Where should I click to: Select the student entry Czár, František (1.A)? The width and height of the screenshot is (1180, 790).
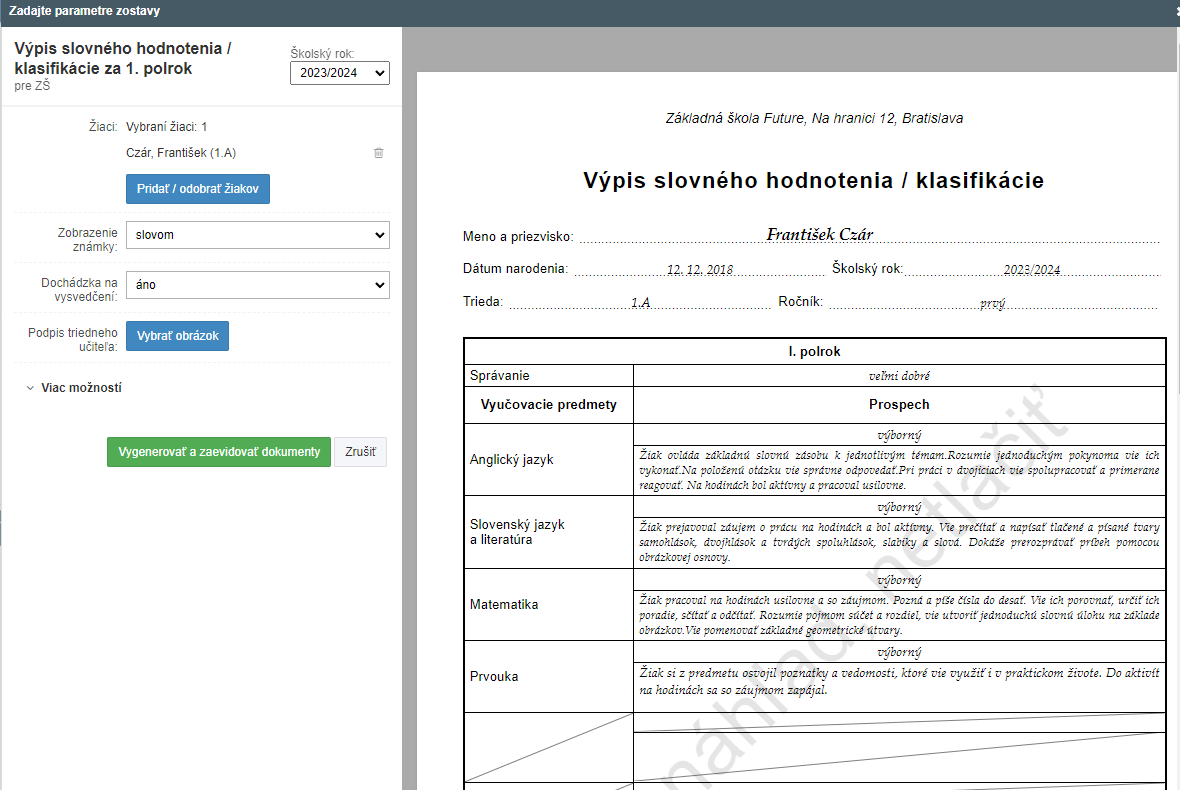[x=181, y=153]
